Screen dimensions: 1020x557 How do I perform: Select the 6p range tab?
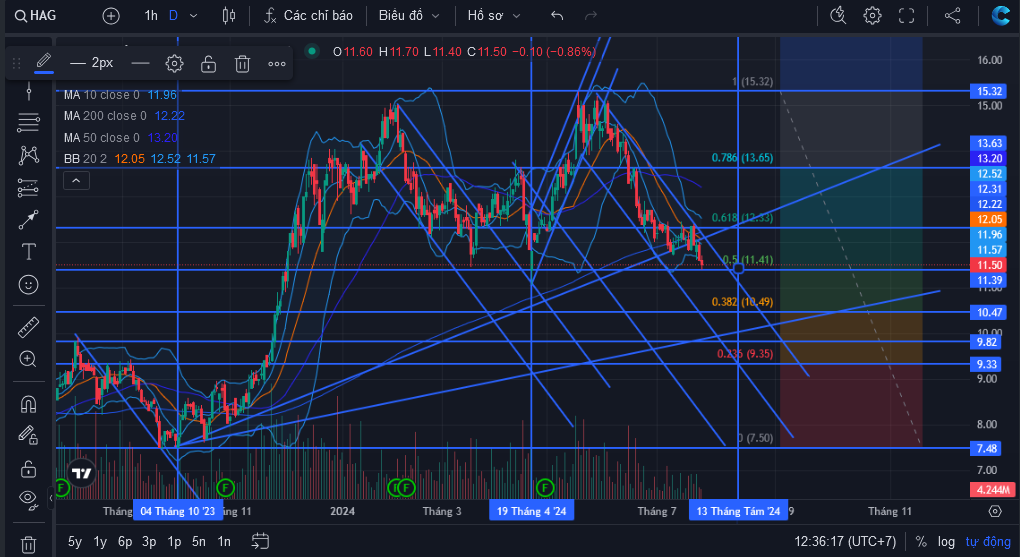coord(125,541)
